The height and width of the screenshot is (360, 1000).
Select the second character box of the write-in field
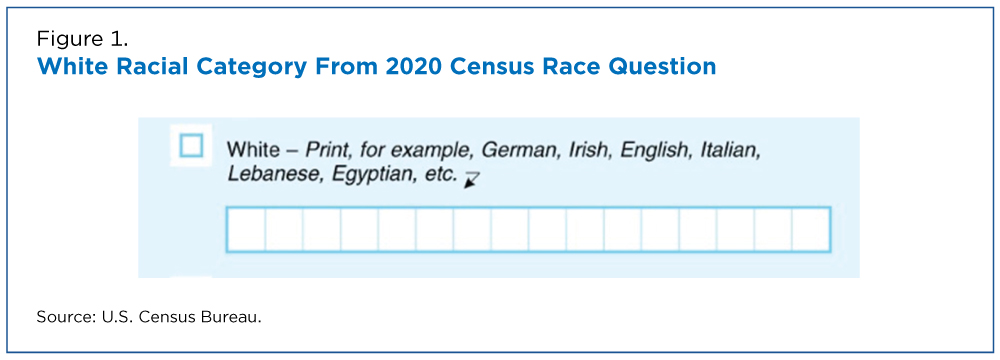[x=284, y=229]
